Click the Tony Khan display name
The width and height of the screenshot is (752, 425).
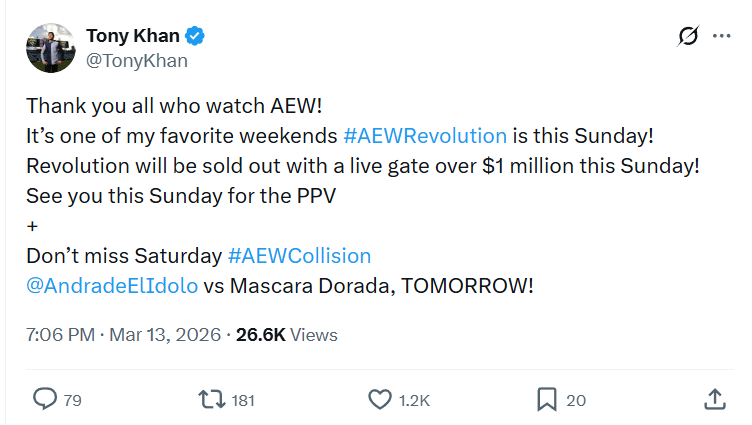click(x=133, y=36)
